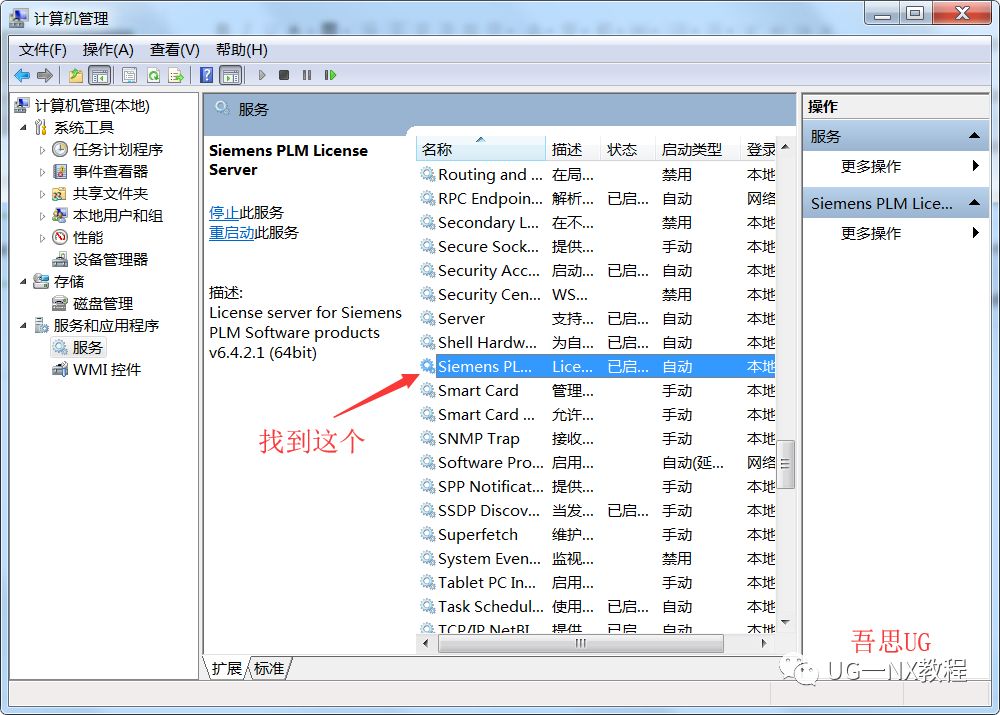1000x715 pixels.
Task: Expand the 本地用户和组 node arrow
Action: [x=42, y=216]
